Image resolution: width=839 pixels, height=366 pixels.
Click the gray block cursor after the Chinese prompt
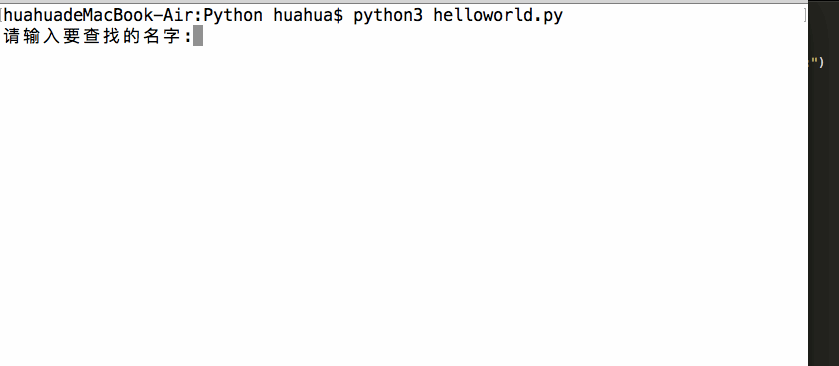point(198,37)
